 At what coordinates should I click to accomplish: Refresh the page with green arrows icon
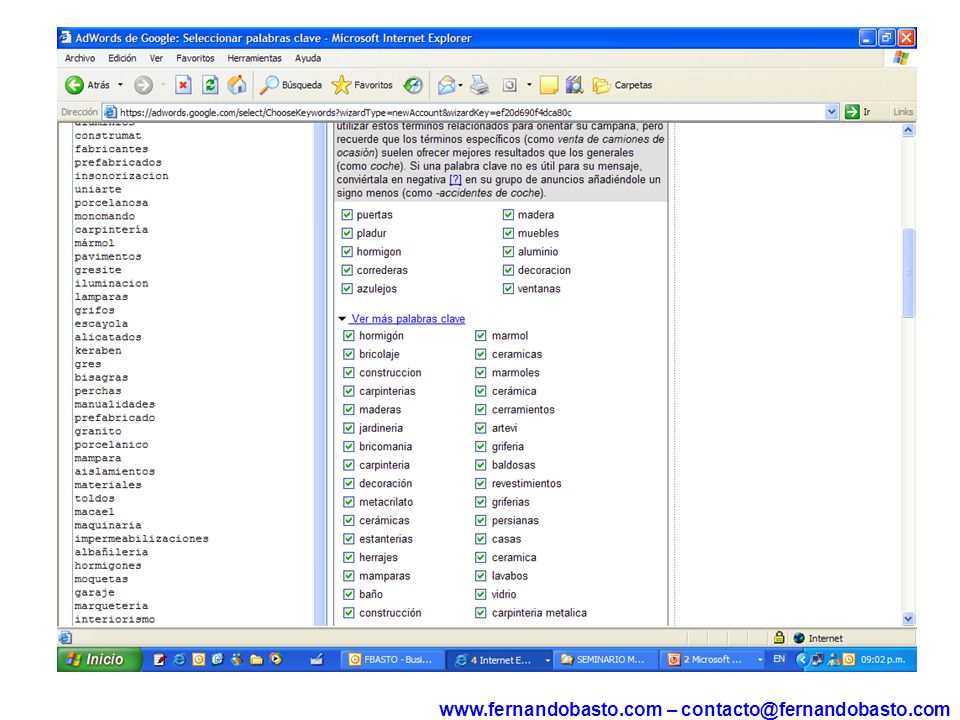click(210, 85)
